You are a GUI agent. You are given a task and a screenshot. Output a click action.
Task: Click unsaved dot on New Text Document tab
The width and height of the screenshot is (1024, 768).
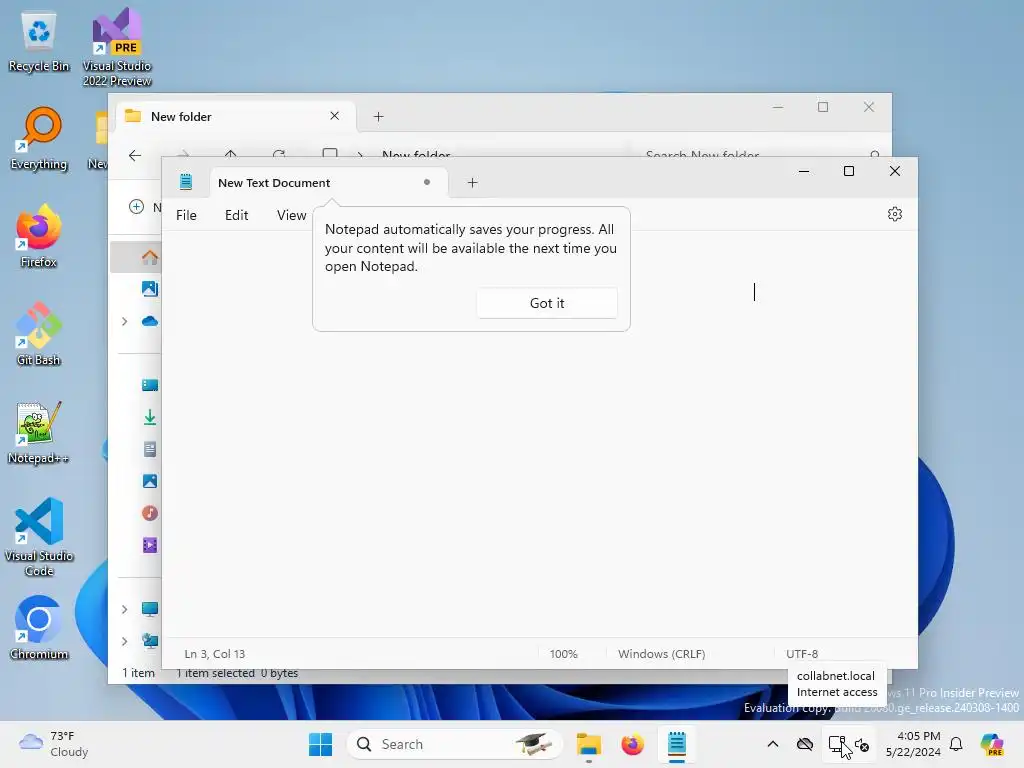(426, 182)
